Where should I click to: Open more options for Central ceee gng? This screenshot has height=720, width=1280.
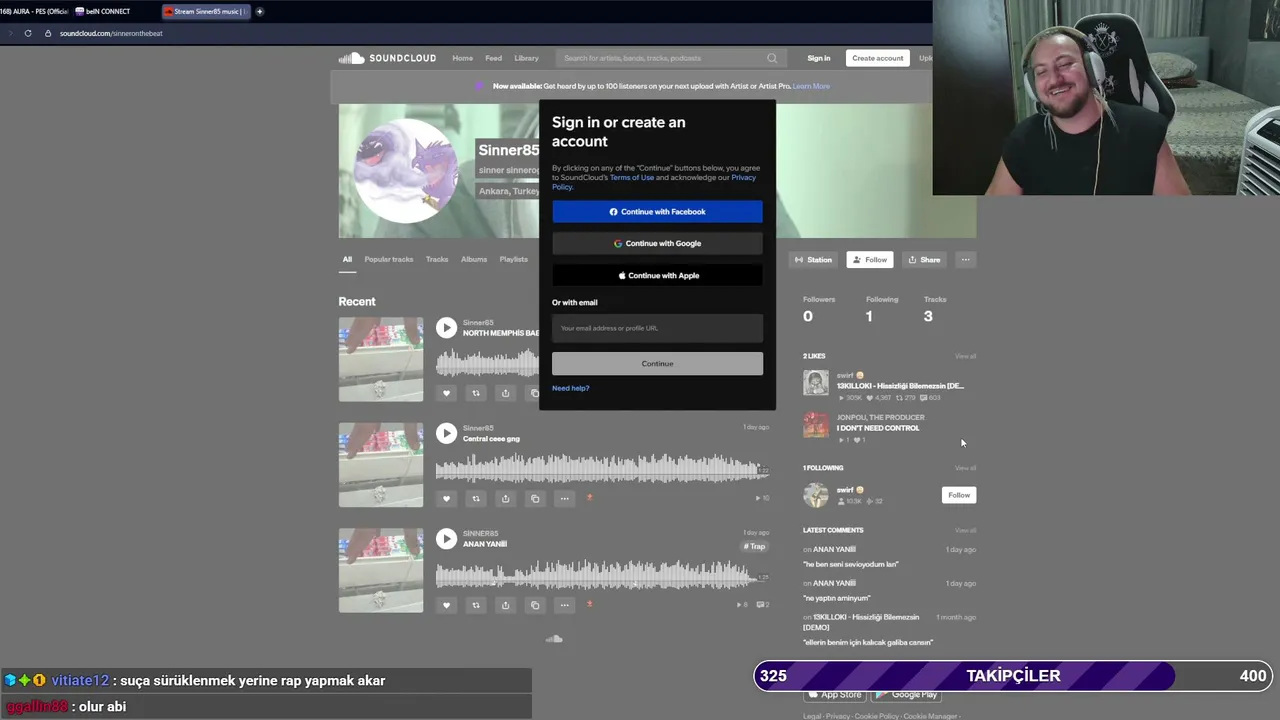[564, 498]
